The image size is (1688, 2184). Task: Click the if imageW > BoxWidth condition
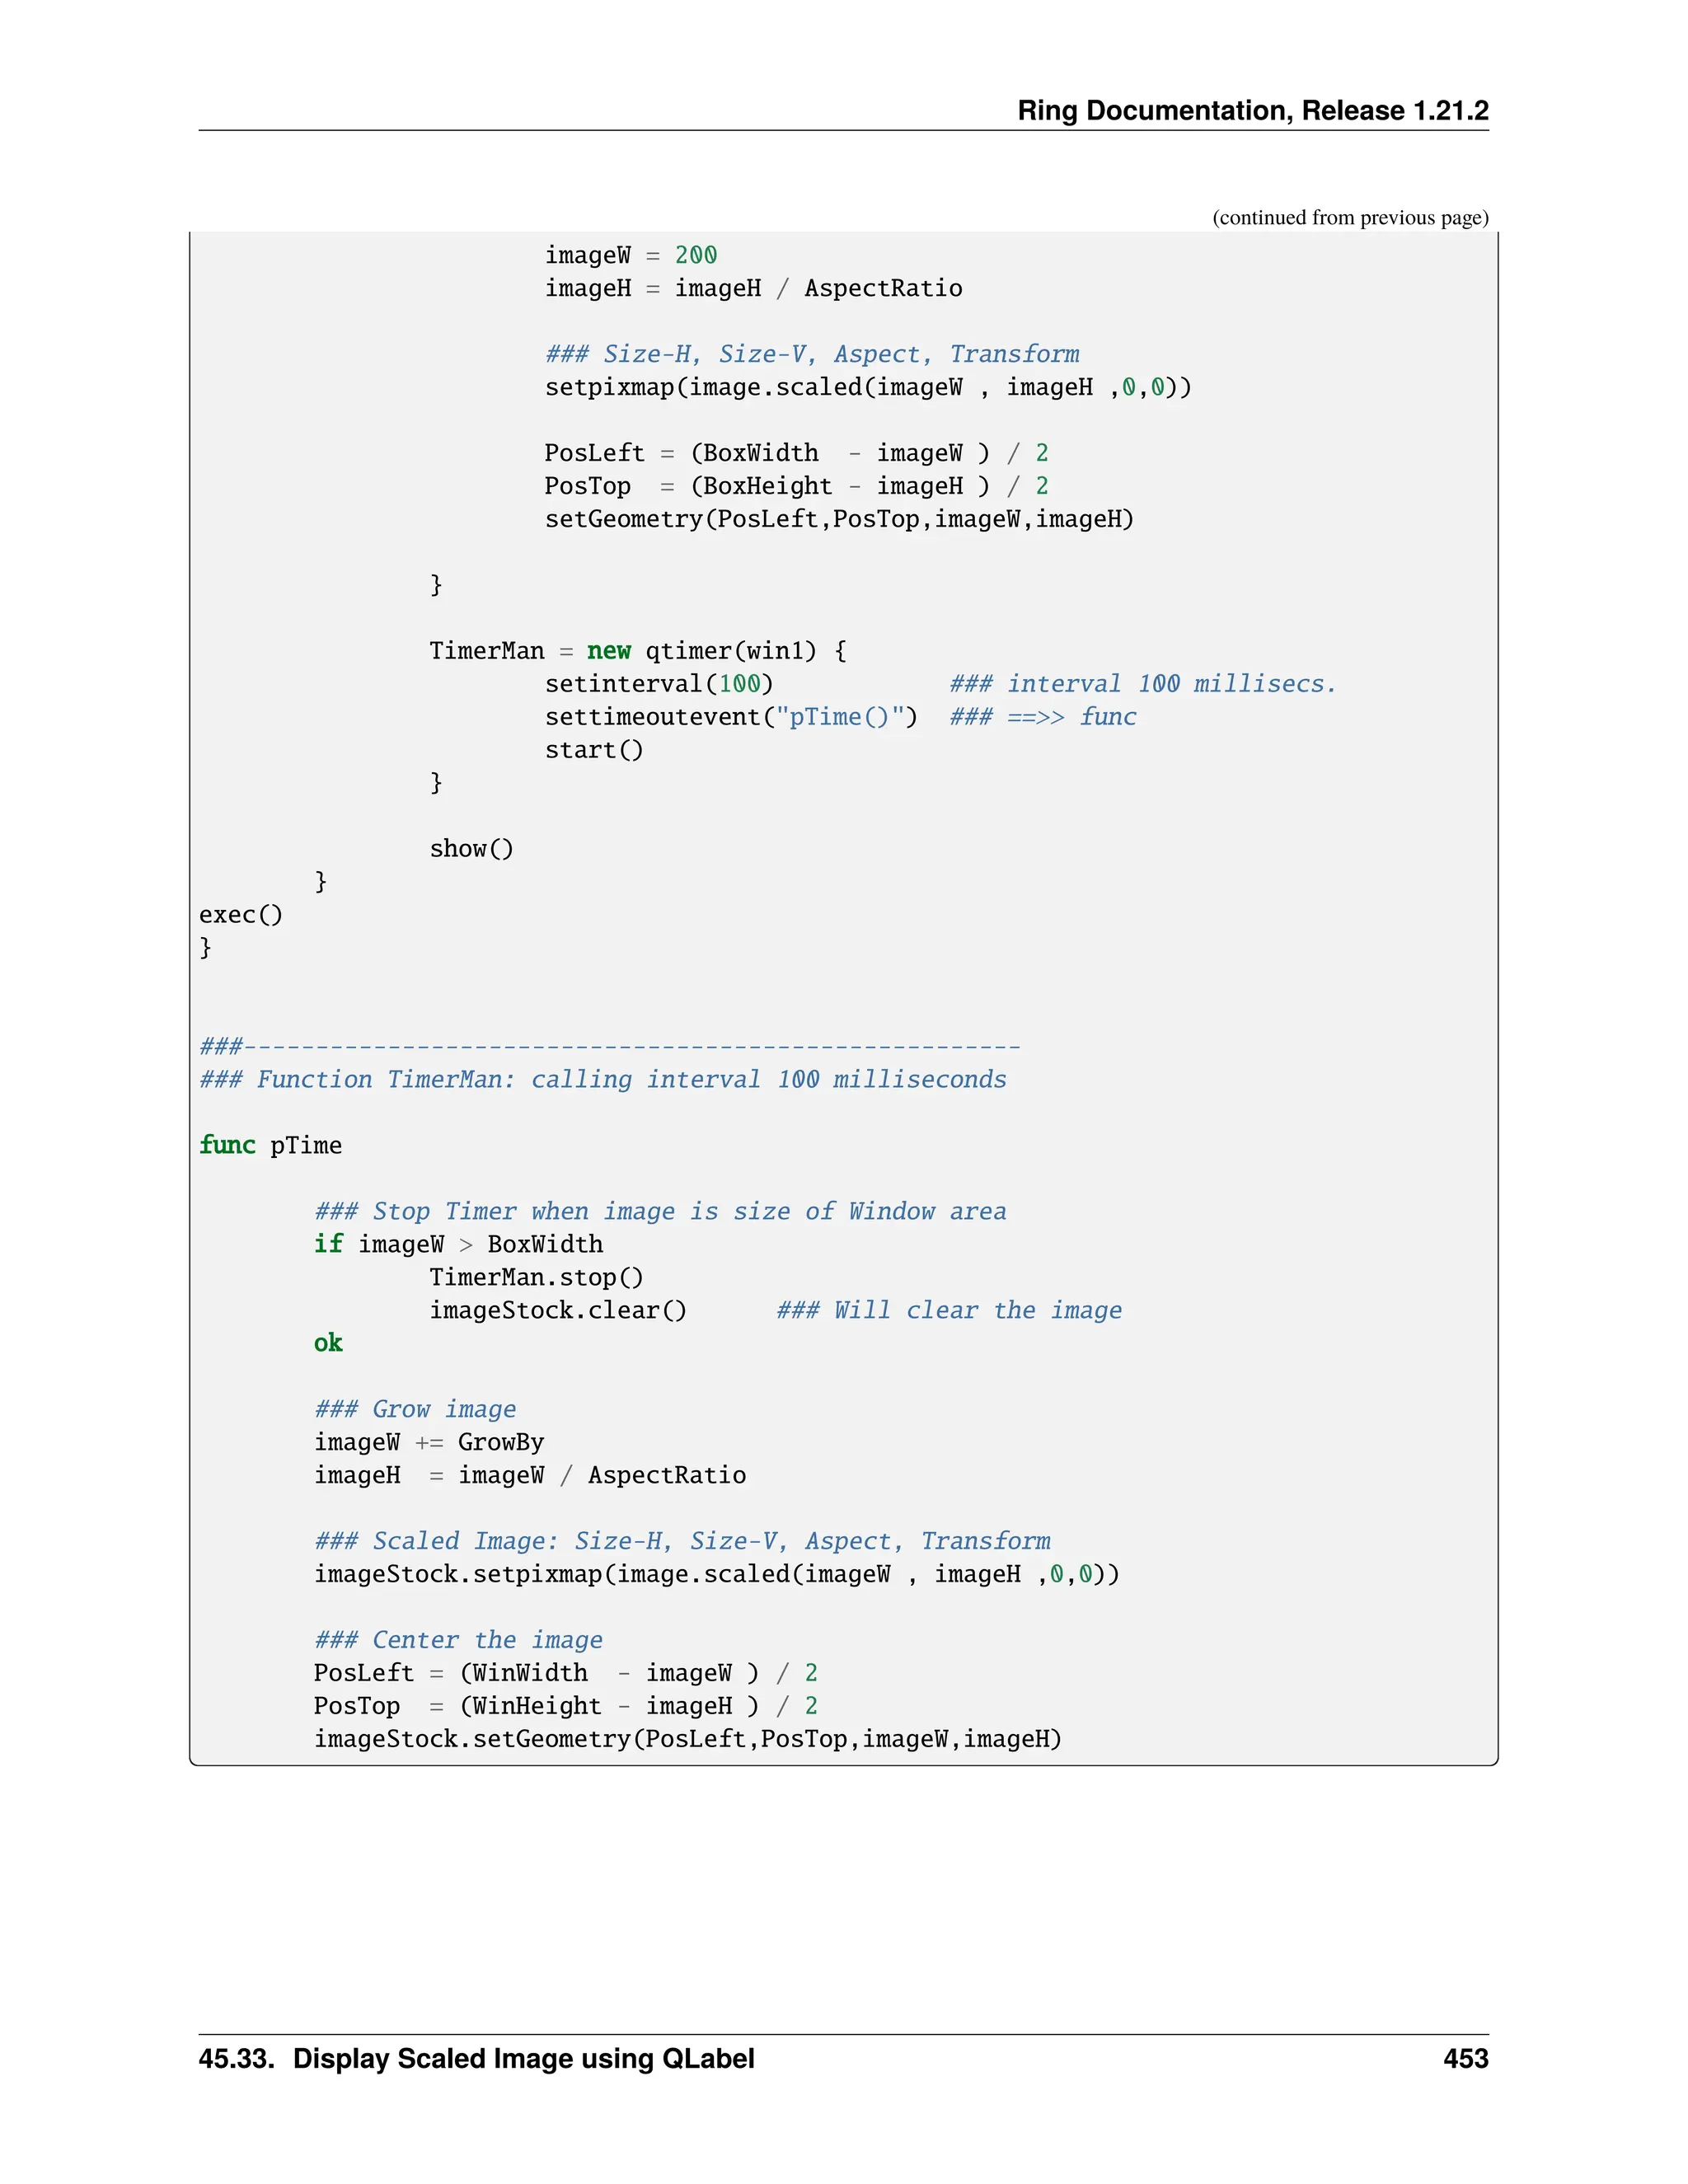[458, 1244]
